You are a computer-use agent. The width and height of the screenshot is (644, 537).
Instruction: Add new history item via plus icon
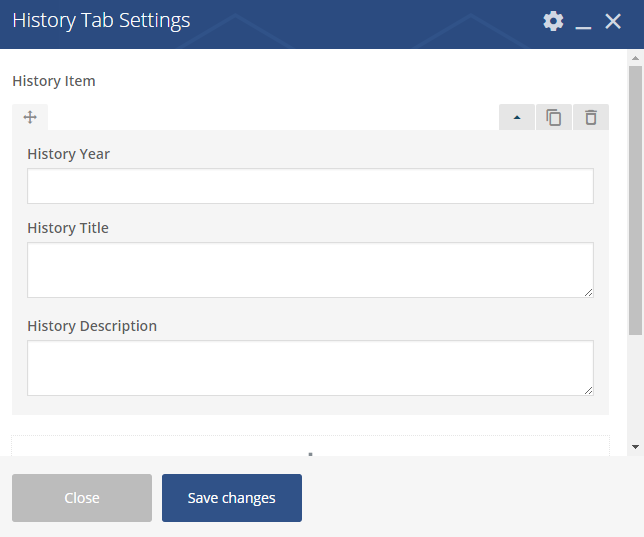310,454
